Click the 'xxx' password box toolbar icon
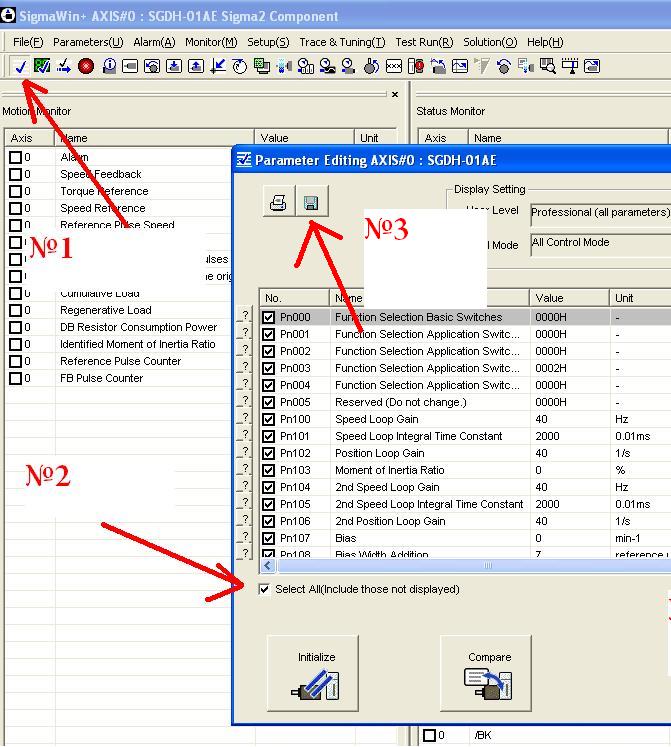 394,66
